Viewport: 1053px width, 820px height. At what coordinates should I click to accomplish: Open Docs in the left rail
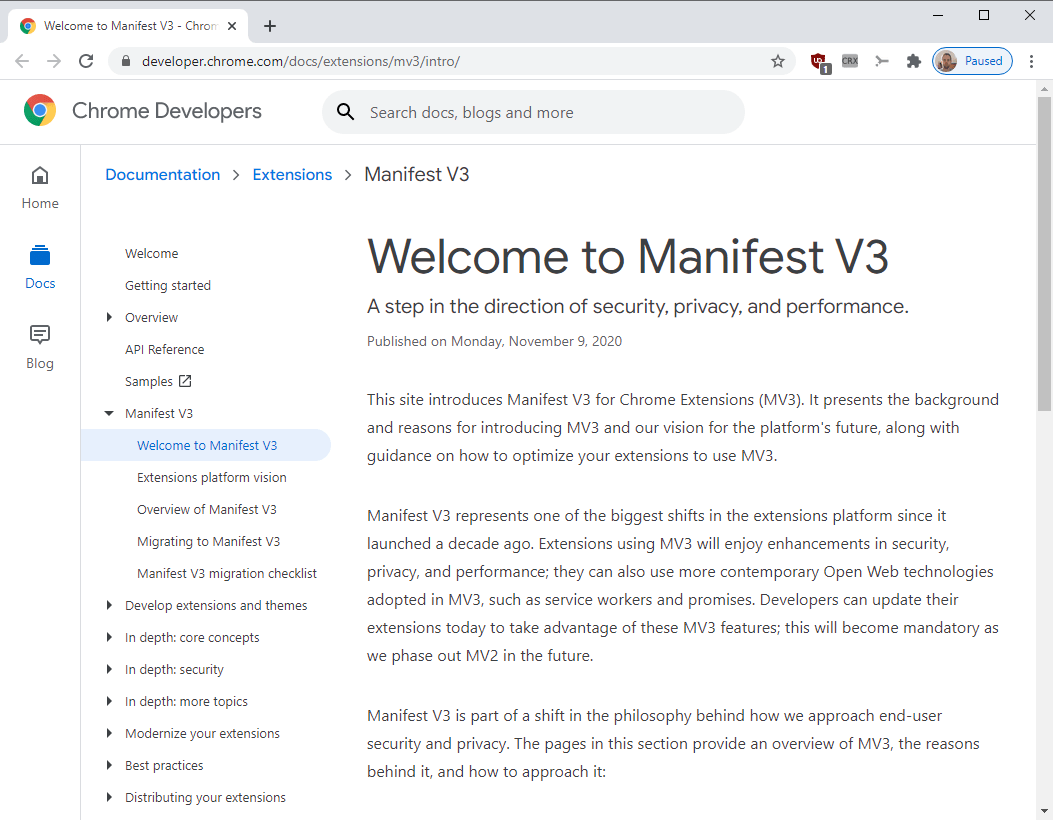pyautogui.click(x=40, y=267)
